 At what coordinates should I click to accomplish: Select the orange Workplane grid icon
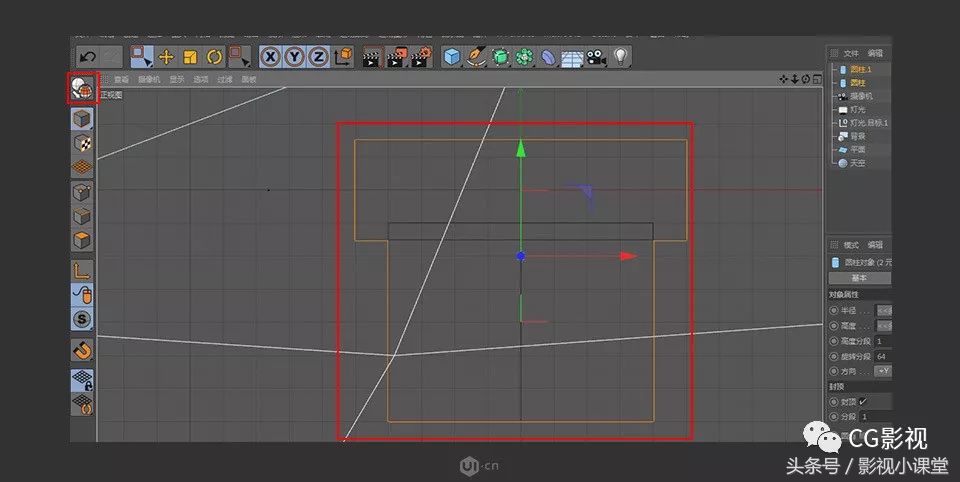(x=82, y=167)
